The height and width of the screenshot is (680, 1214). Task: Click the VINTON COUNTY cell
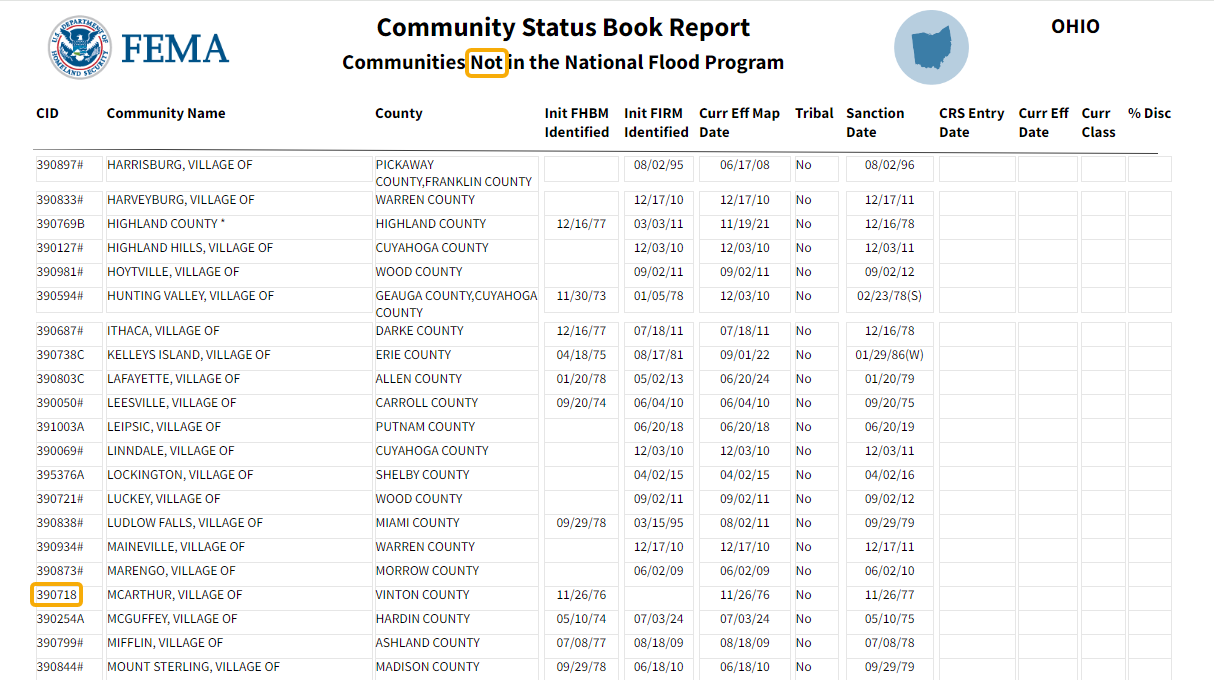click(x=422, y=595)
